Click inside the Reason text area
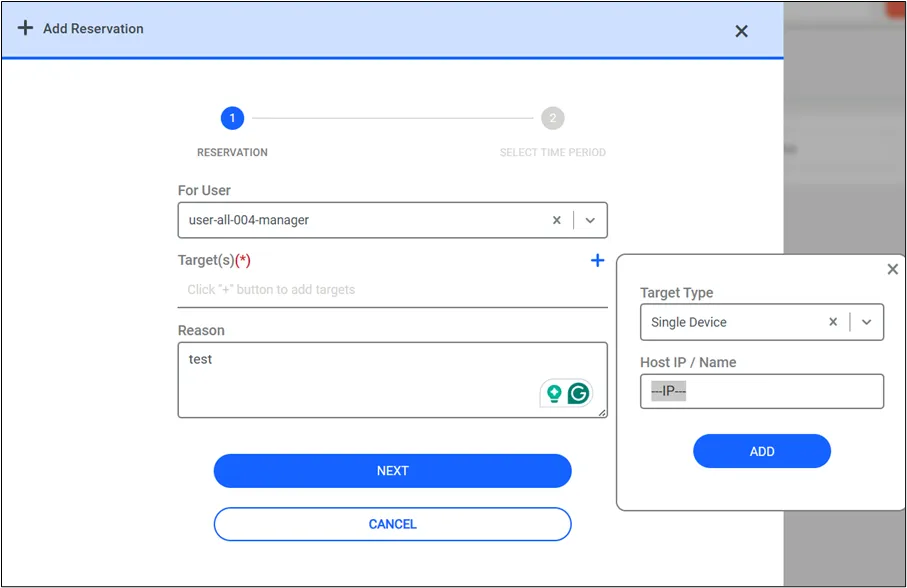Screen dimensions: 907x588 [x=393, y=380]
